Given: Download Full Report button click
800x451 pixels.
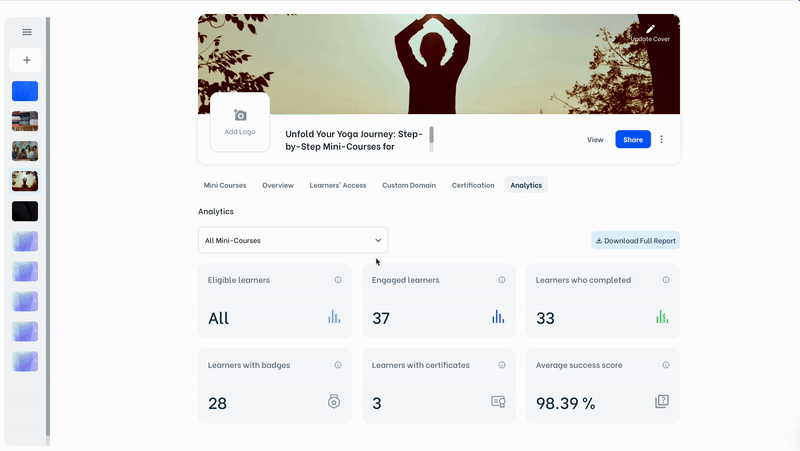Looking at the screenshot, I should coord(636,241).
